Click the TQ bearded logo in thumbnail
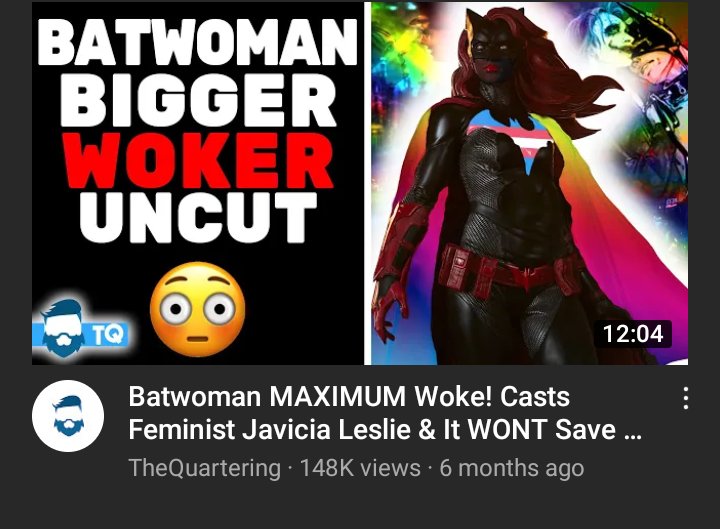 click(80, 328)
